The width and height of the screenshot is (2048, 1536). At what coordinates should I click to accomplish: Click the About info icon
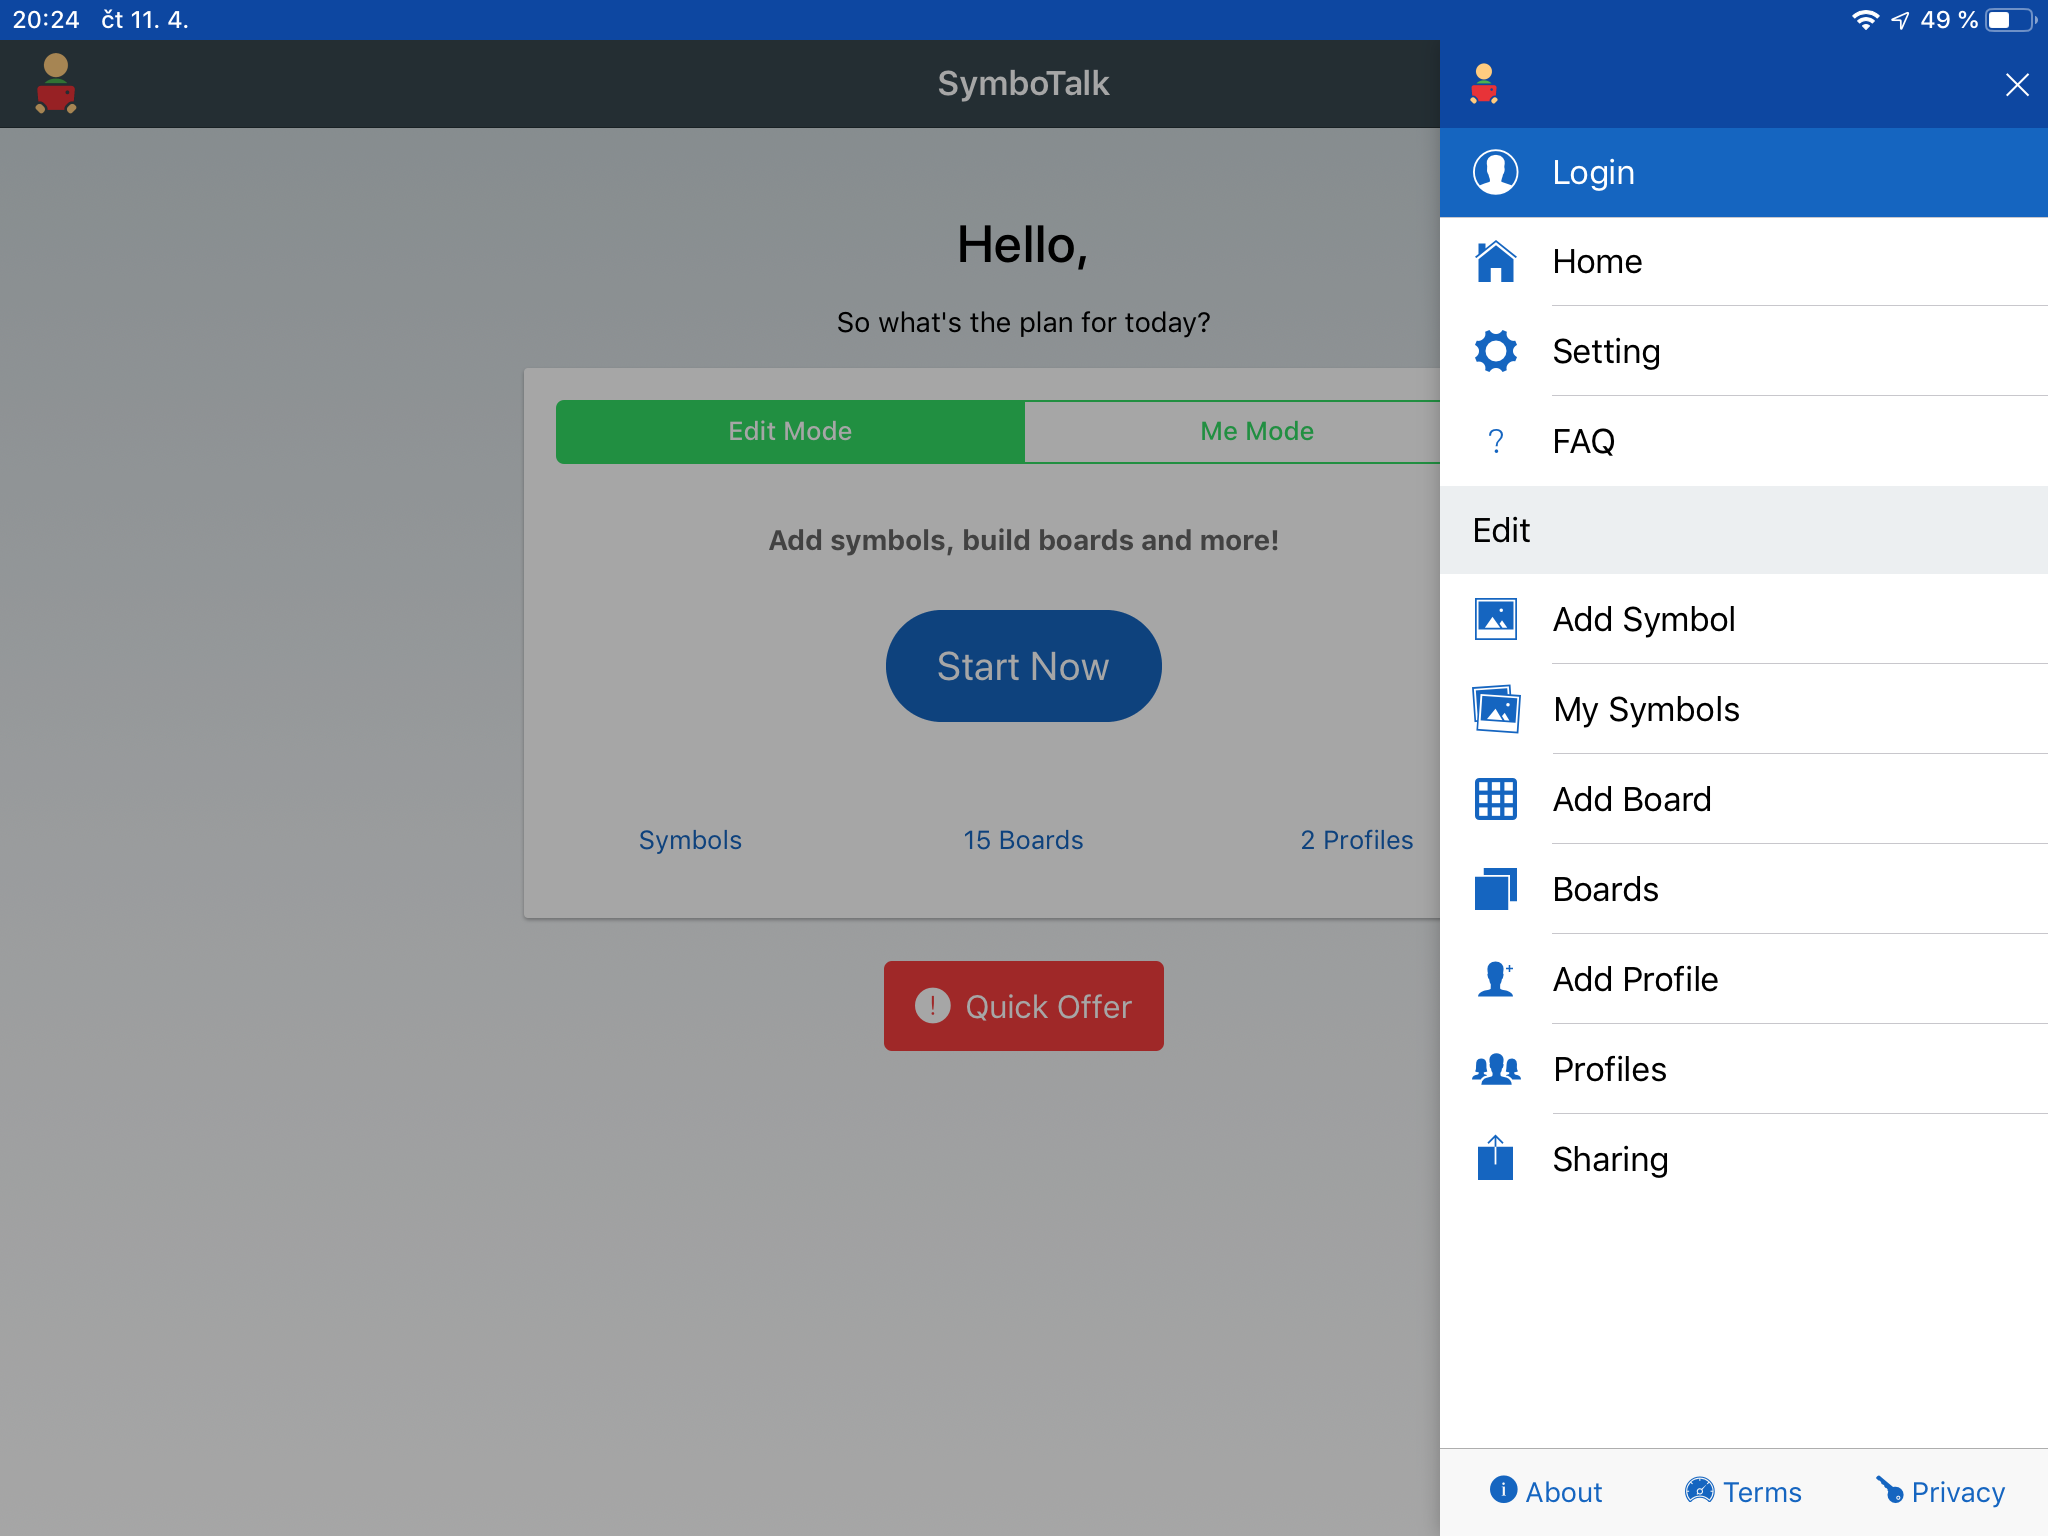1503,1490
